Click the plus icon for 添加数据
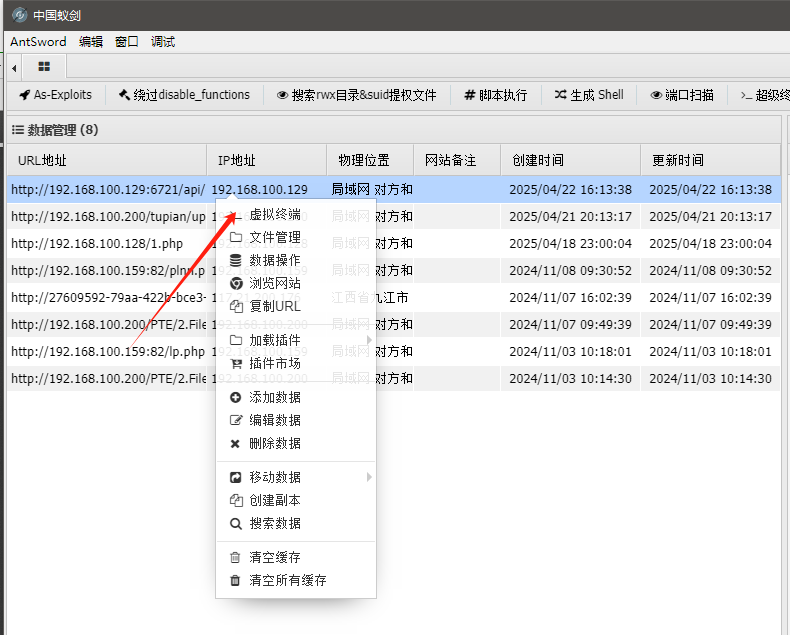 pyautogui.click(x=235, y=398)
